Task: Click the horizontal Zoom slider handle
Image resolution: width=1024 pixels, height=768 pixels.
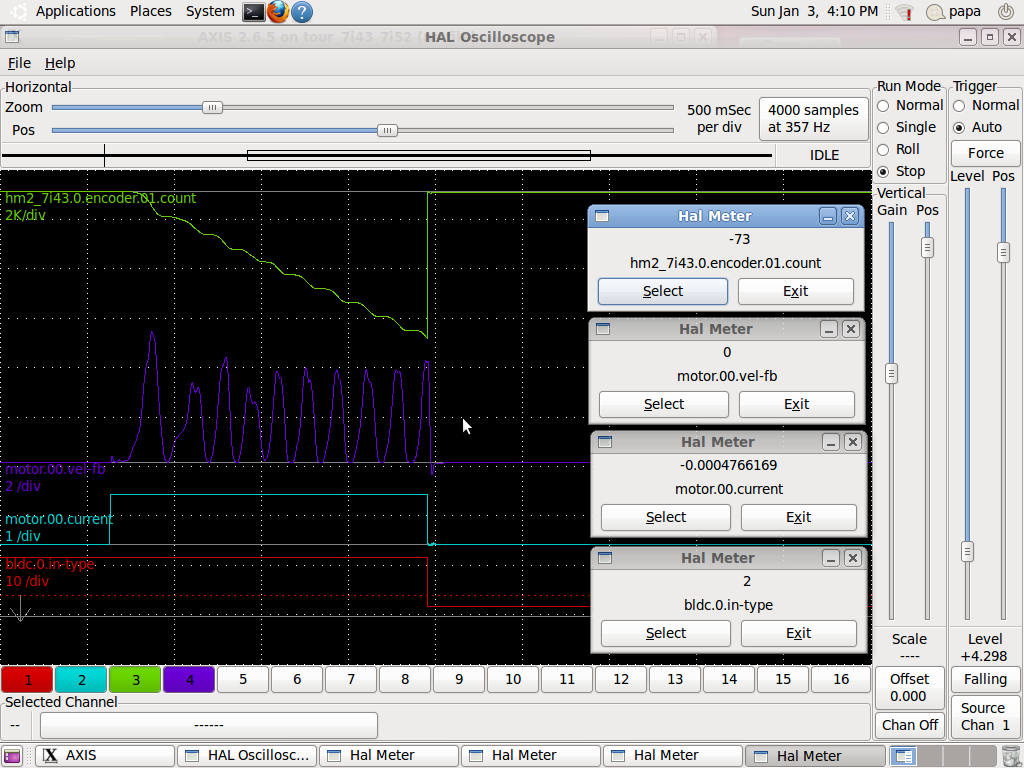Action: tap(212, 107)
